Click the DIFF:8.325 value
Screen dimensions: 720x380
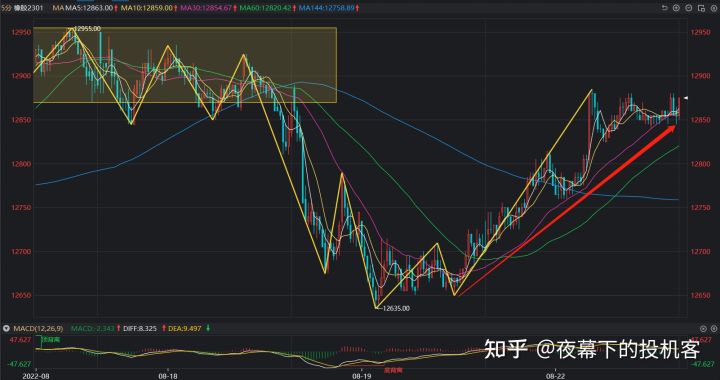point(140,329)
